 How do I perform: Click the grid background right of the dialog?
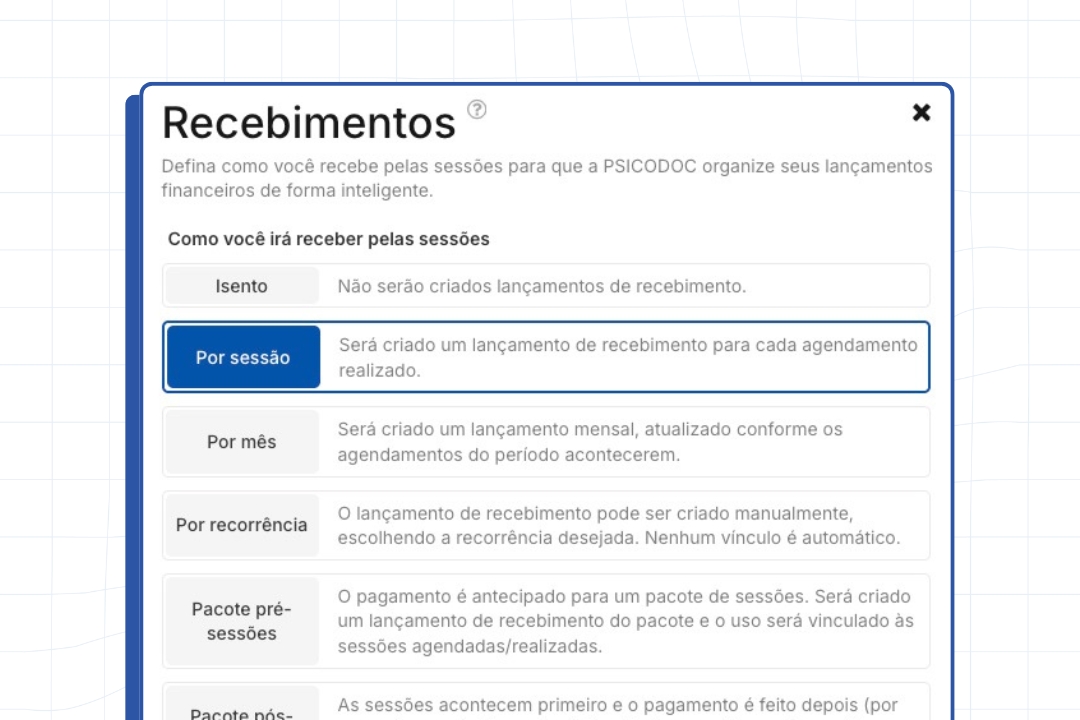[x=1015, y=400]
